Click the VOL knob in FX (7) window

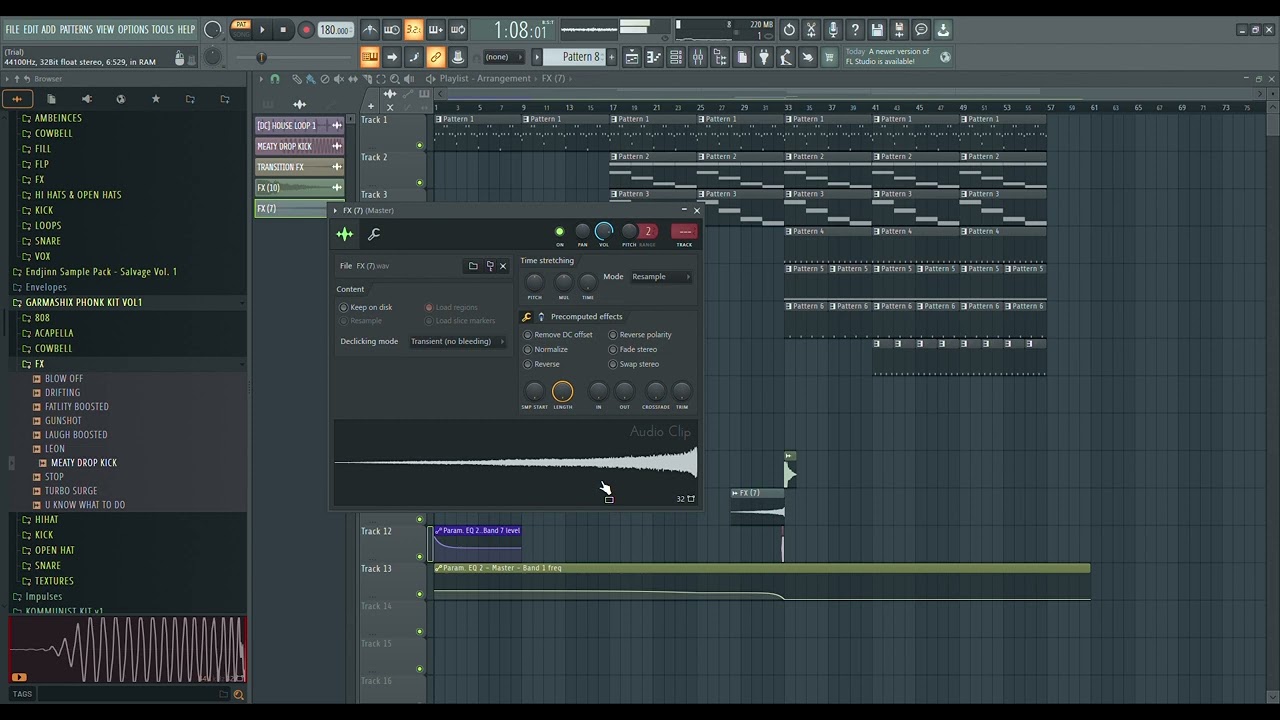(x=604, y=232)
